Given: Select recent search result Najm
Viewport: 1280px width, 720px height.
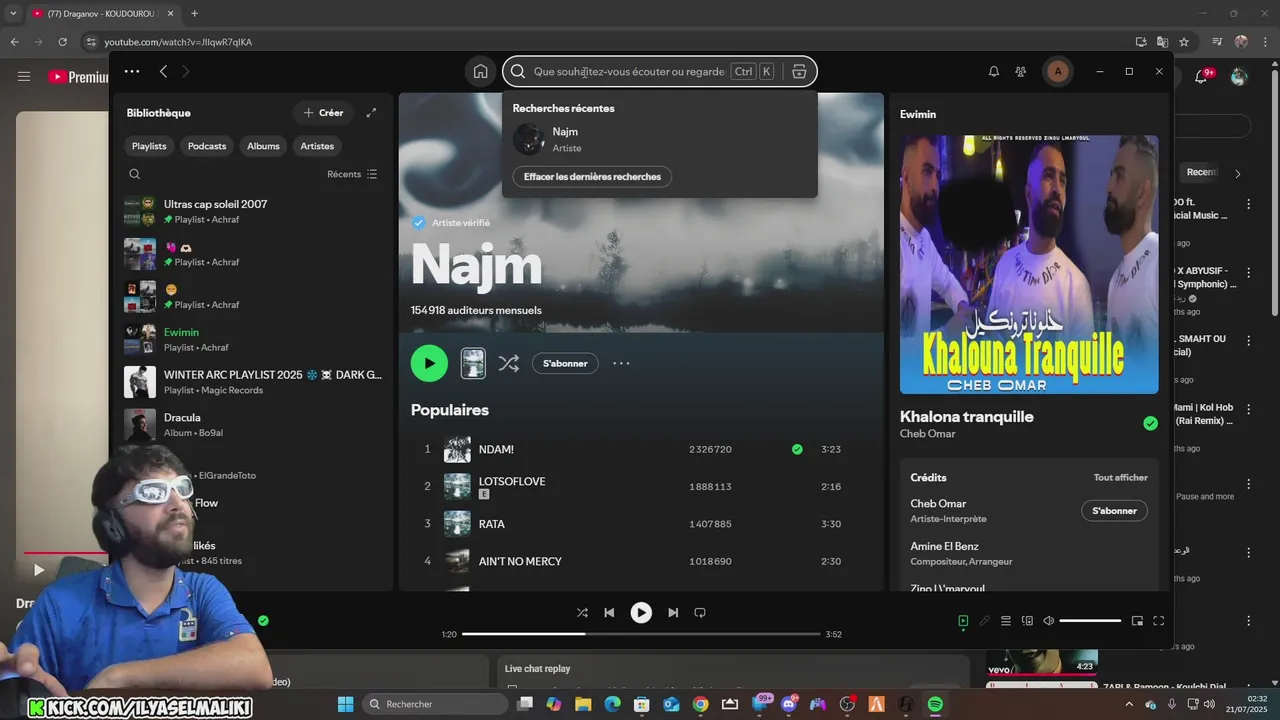Looking at the screenshot, I should click(659, 139).
